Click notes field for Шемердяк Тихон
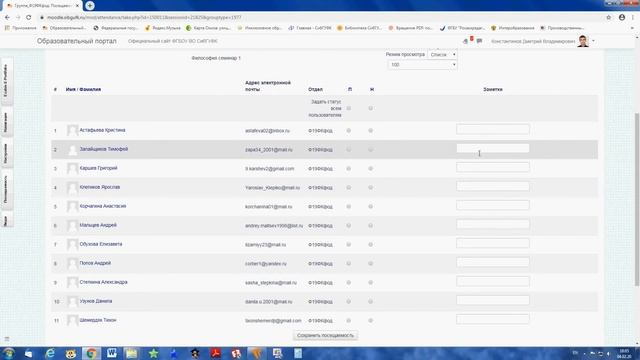The height and width of the screenshot is (360, 640). pyautogui.click(x=493, y=319)
